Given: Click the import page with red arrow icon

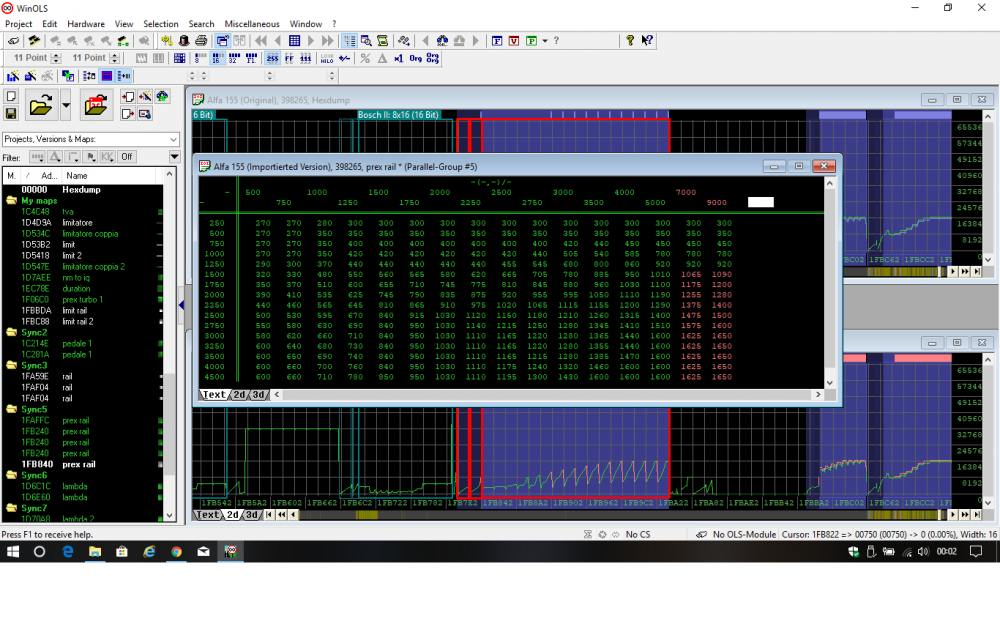Looking at the screenshot, I should [x=128, y=96].
